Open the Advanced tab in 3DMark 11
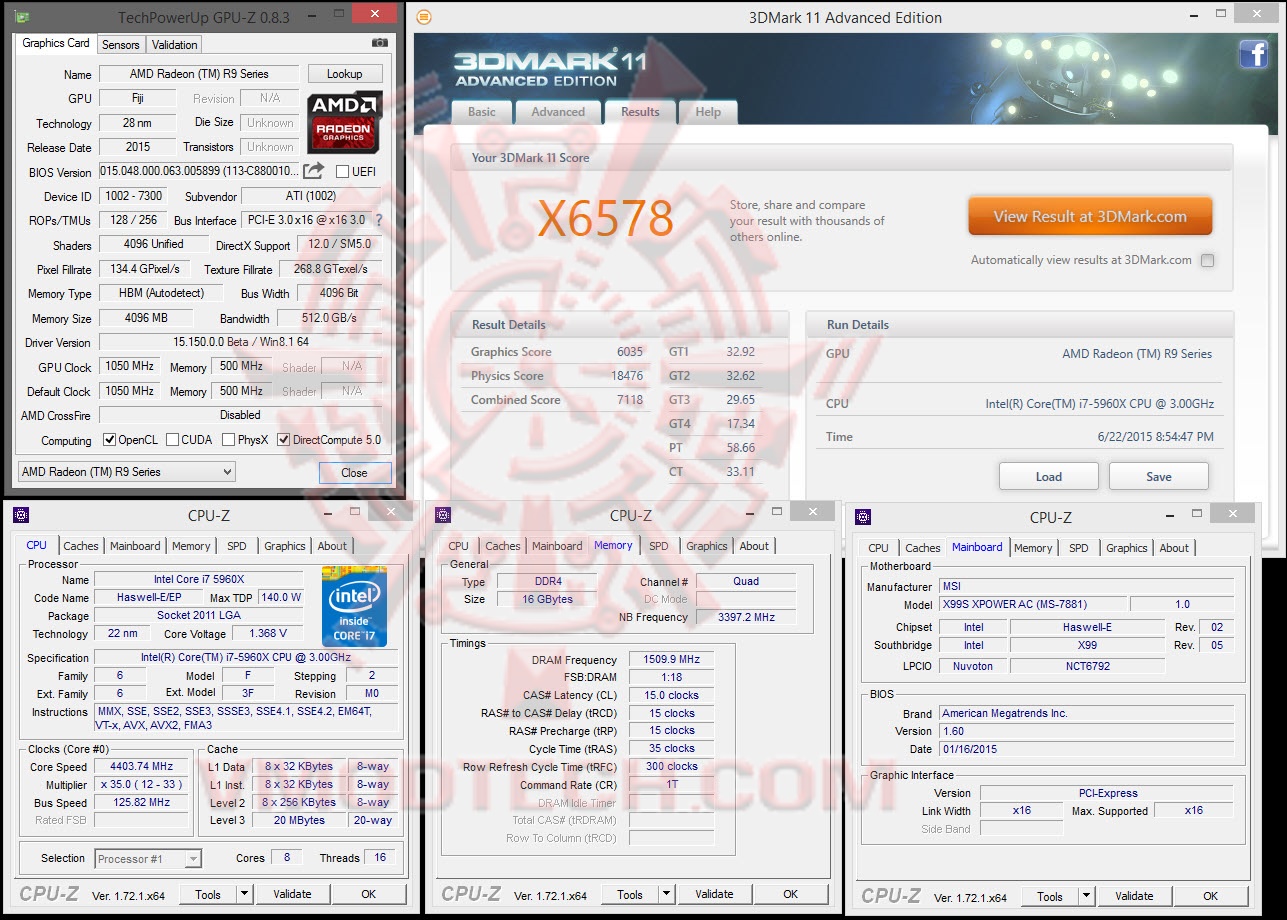Image resolution: width=1287 pixels, height=920 pixels. (558, 112)
